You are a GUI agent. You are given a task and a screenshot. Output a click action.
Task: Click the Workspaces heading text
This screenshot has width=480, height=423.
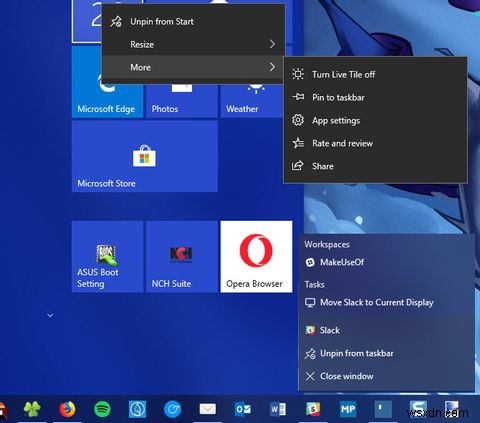(327, 245)
